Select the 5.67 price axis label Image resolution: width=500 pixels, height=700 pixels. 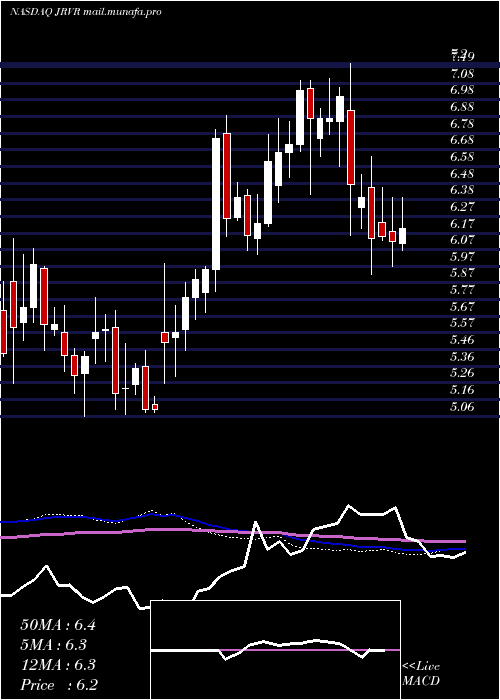pos(462,307)
